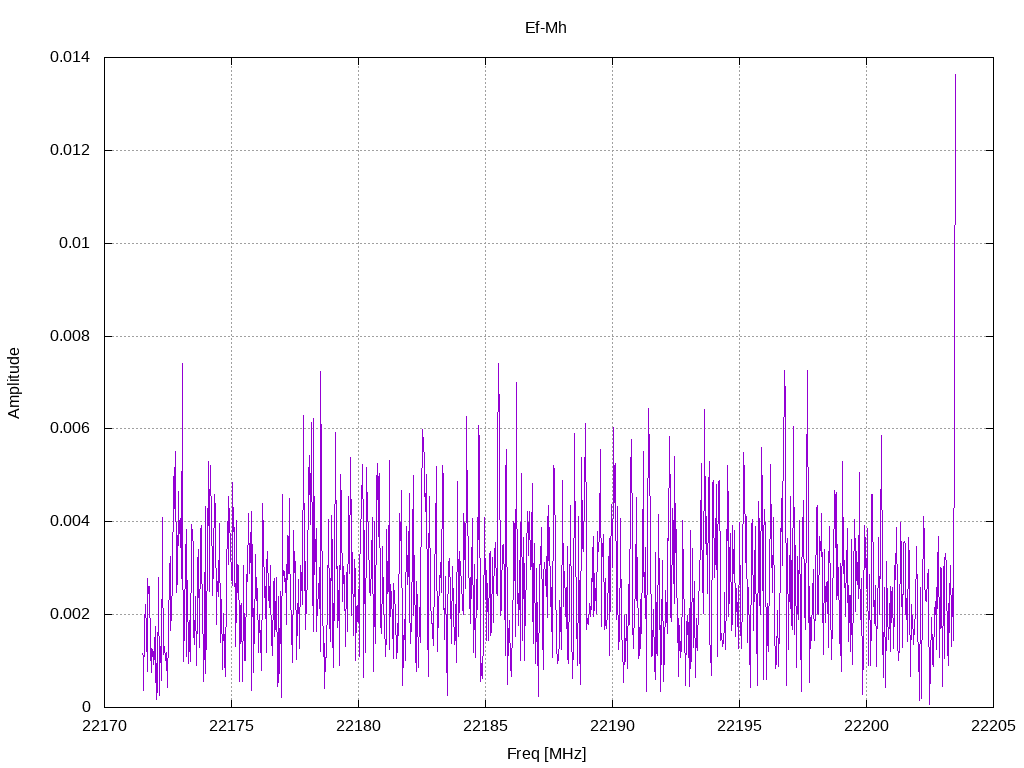1024x768 pixels.
Task: Click the 0.01 y-axis tick label
Action: pos(74,243)
